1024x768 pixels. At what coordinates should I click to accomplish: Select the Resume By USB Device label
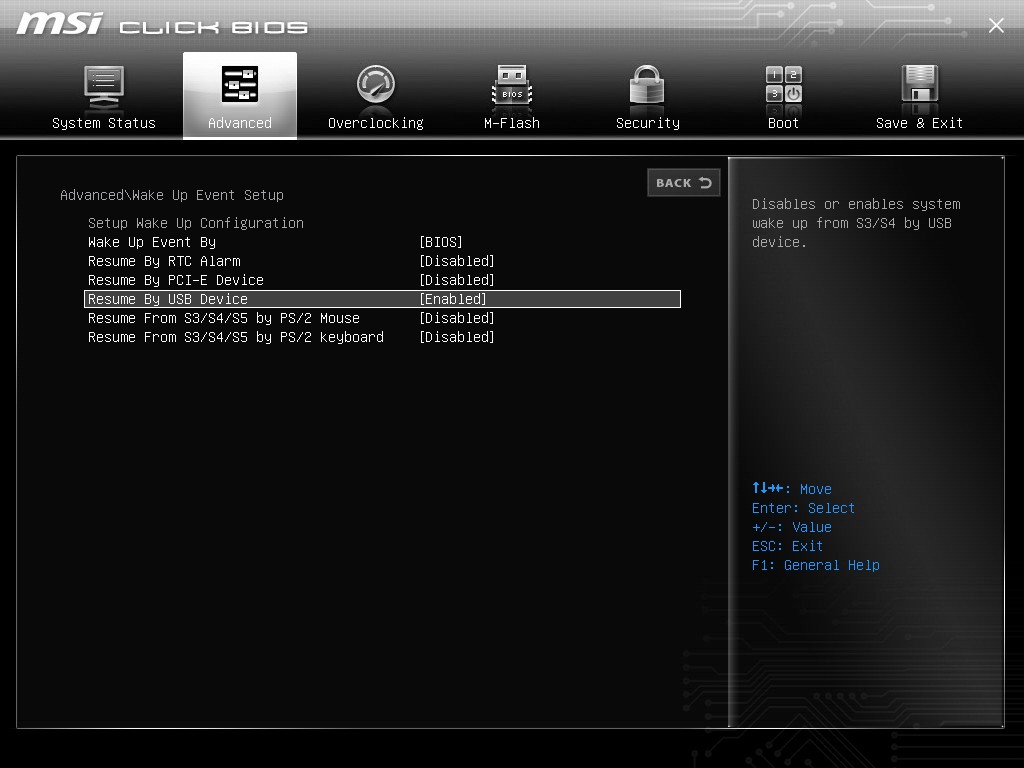pos(168,299)
